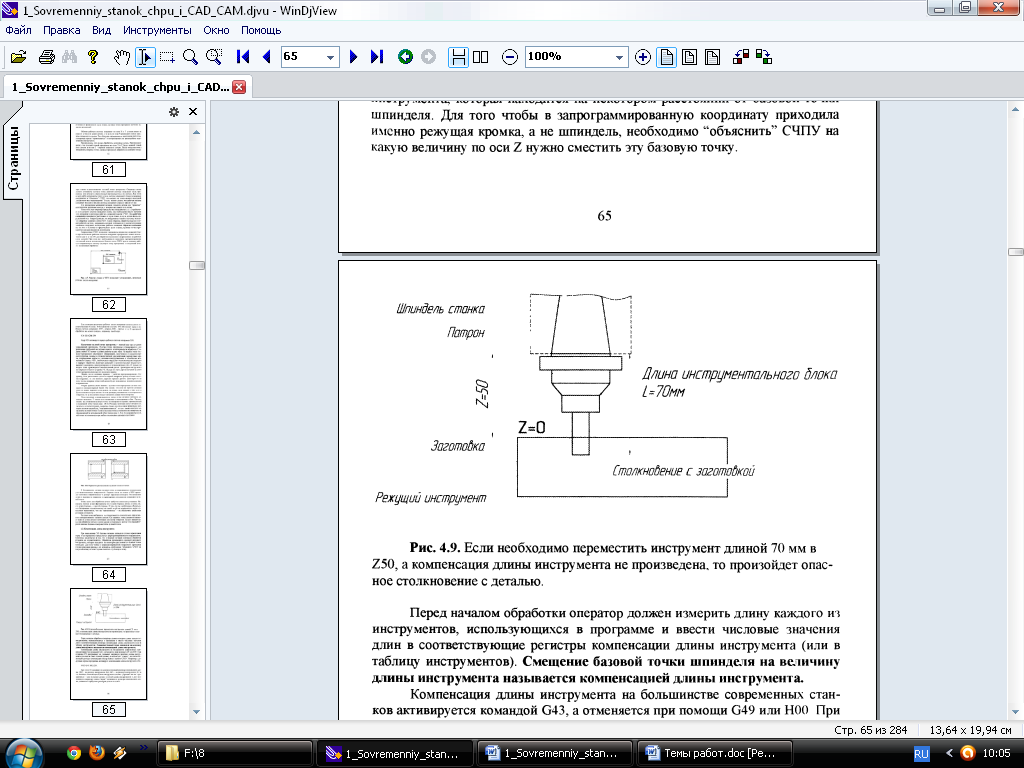Image resolution: width=1024 pixels, height=768 pixels.
Task: Open the Правка menu
Action: (x=61, y=30)
